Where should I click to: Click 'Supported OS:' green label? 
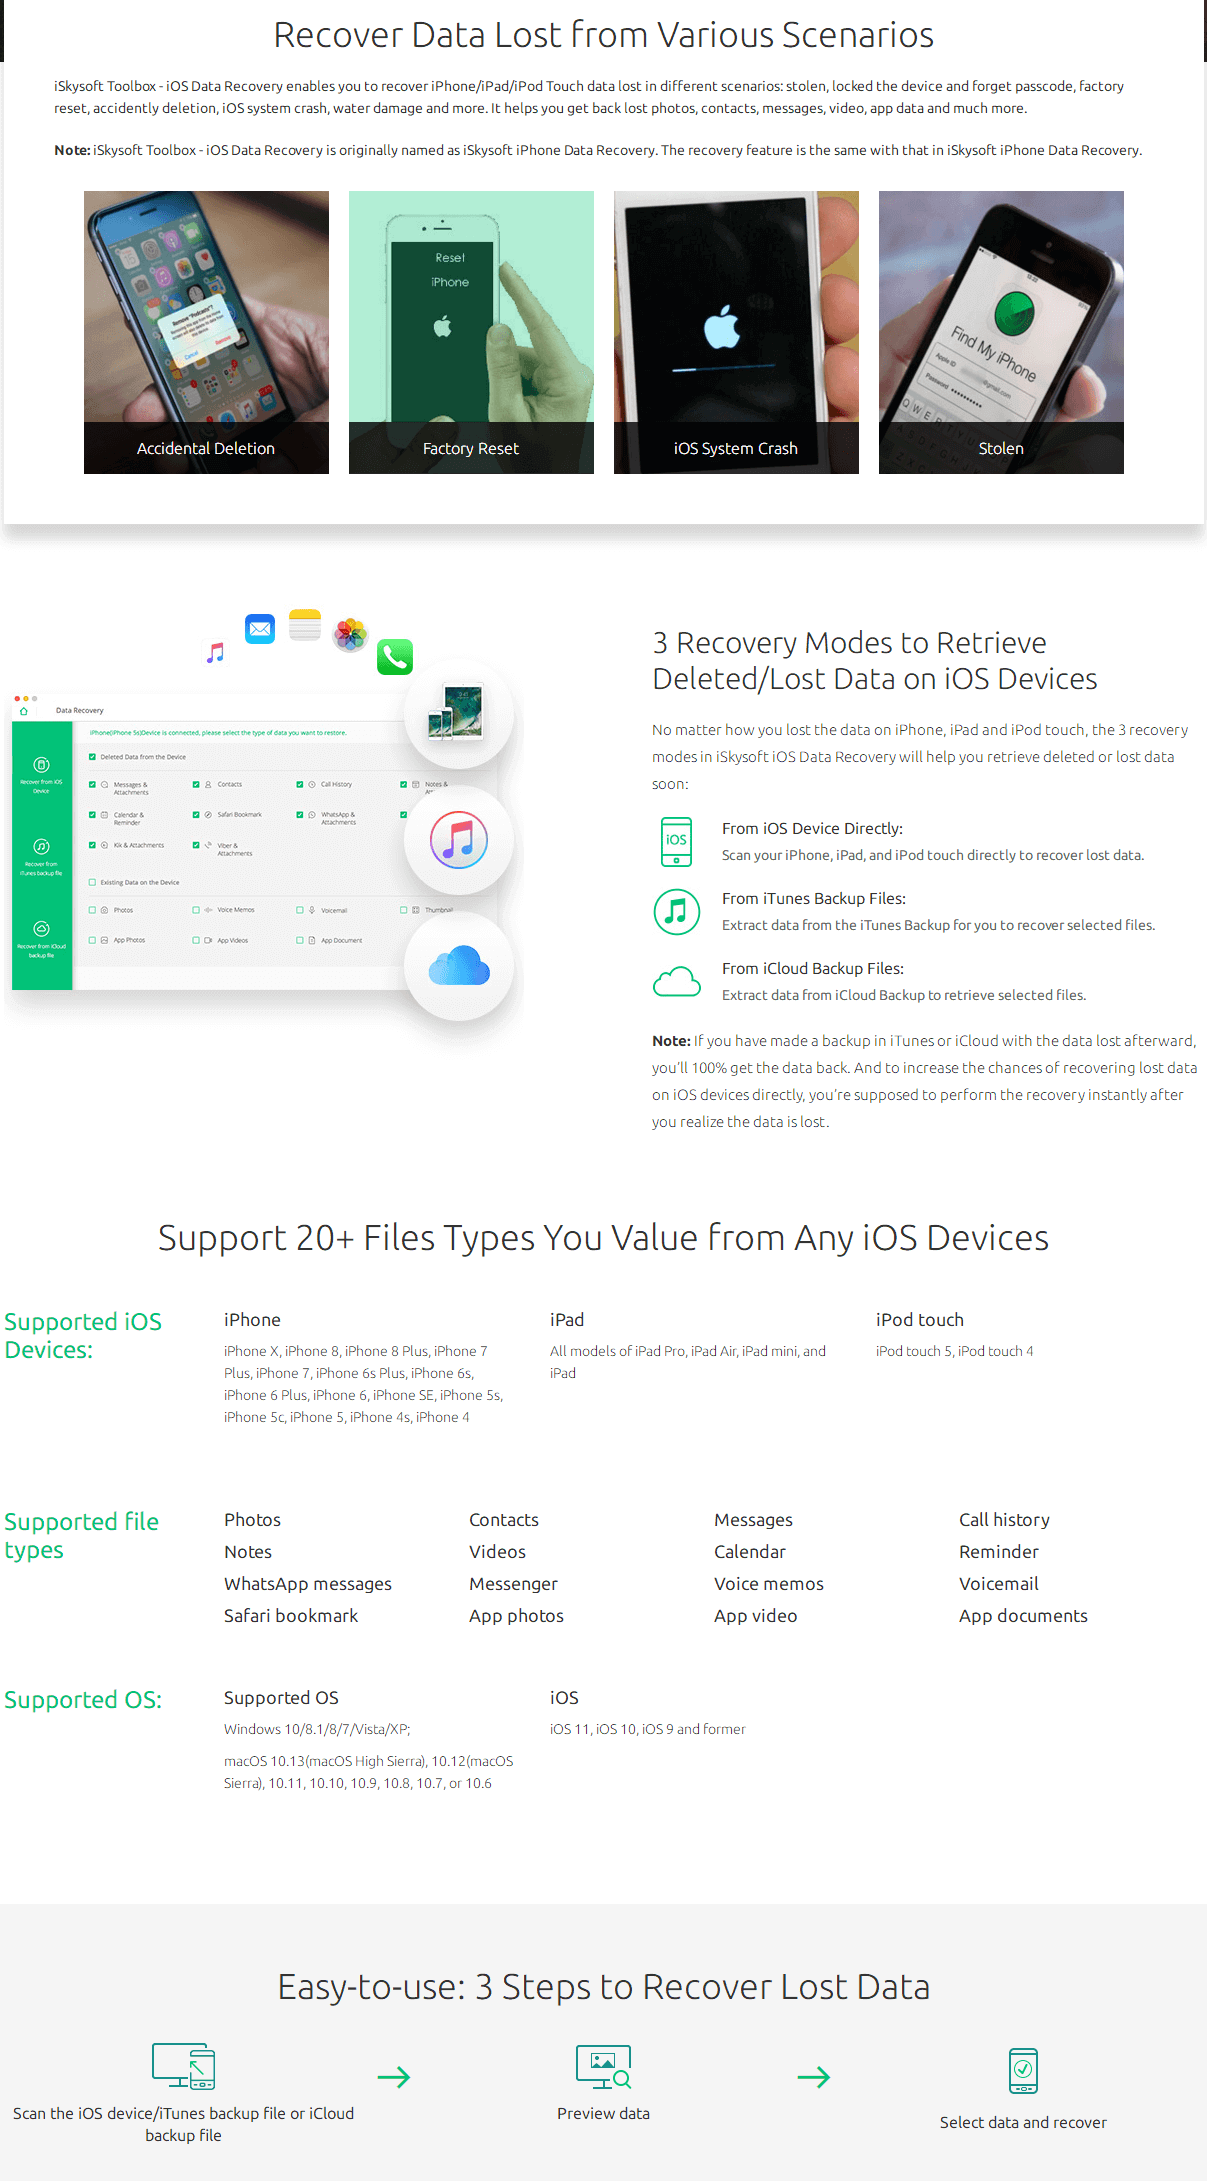pyautogui.click(x=83, y=1700)
